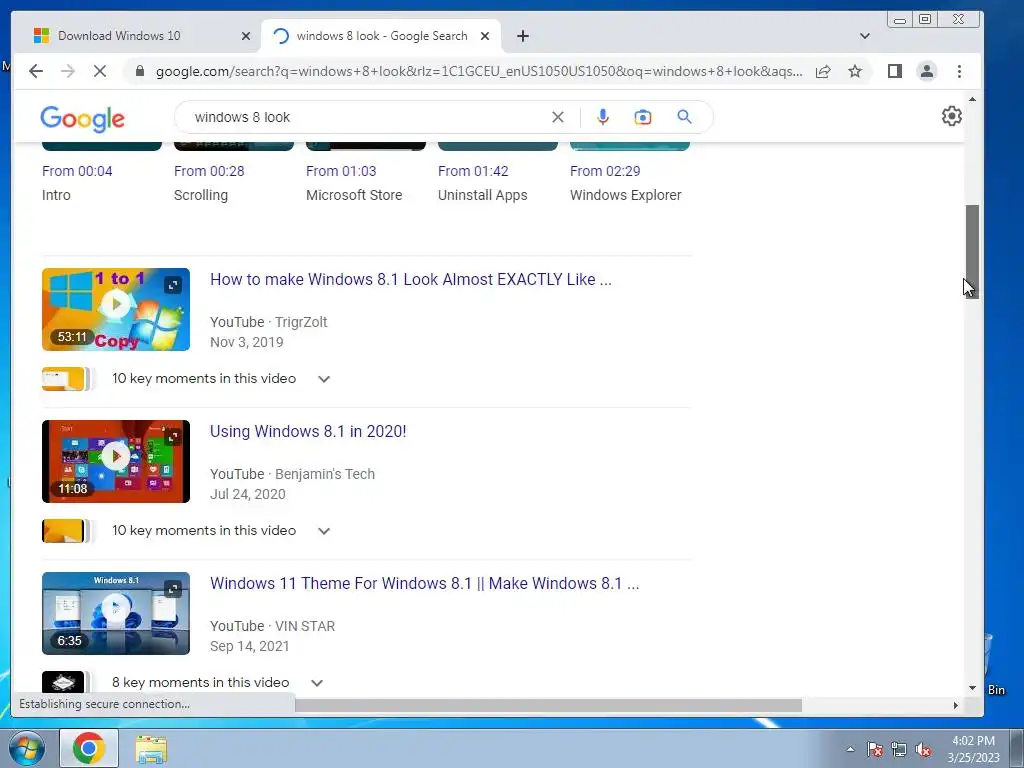Expand preview icon on TrigrZolt thumbnail

[173, 285]
